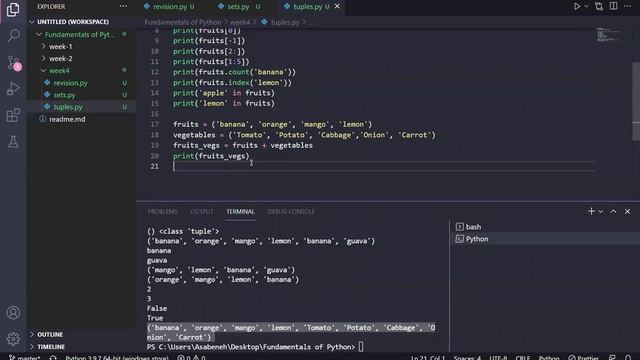Click the master branch in status bar
The image size is (640, 360).
(24, 358)
